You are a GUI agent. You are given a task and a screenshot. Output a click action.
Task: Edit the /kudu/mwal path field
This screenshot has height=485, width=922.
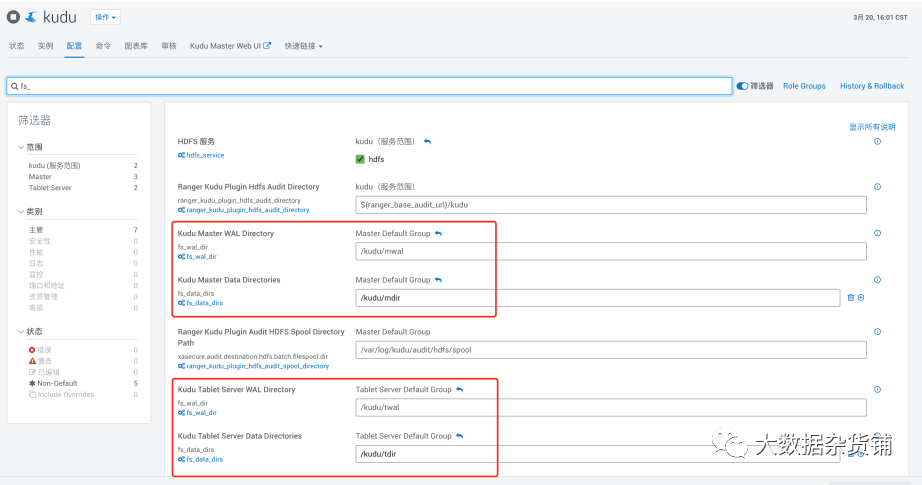click(611, 252)
